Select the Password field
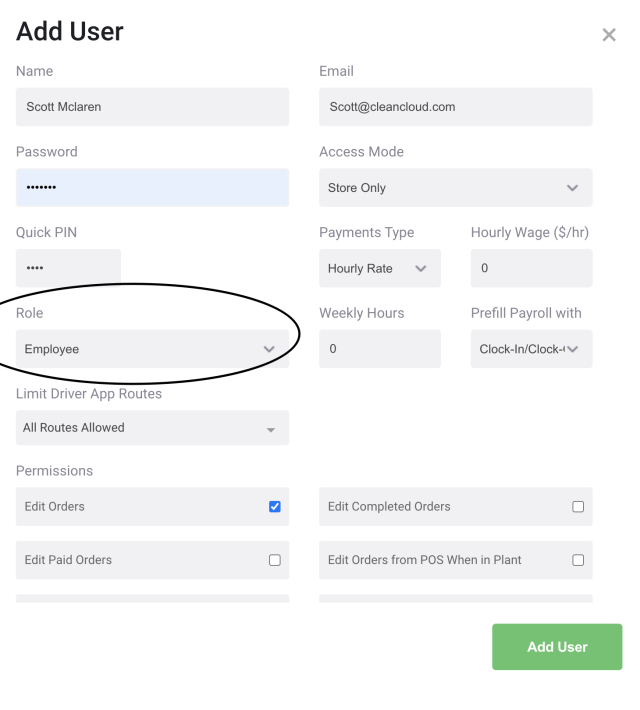The height and width of the screenshot is (710, 640). (152, 188)
